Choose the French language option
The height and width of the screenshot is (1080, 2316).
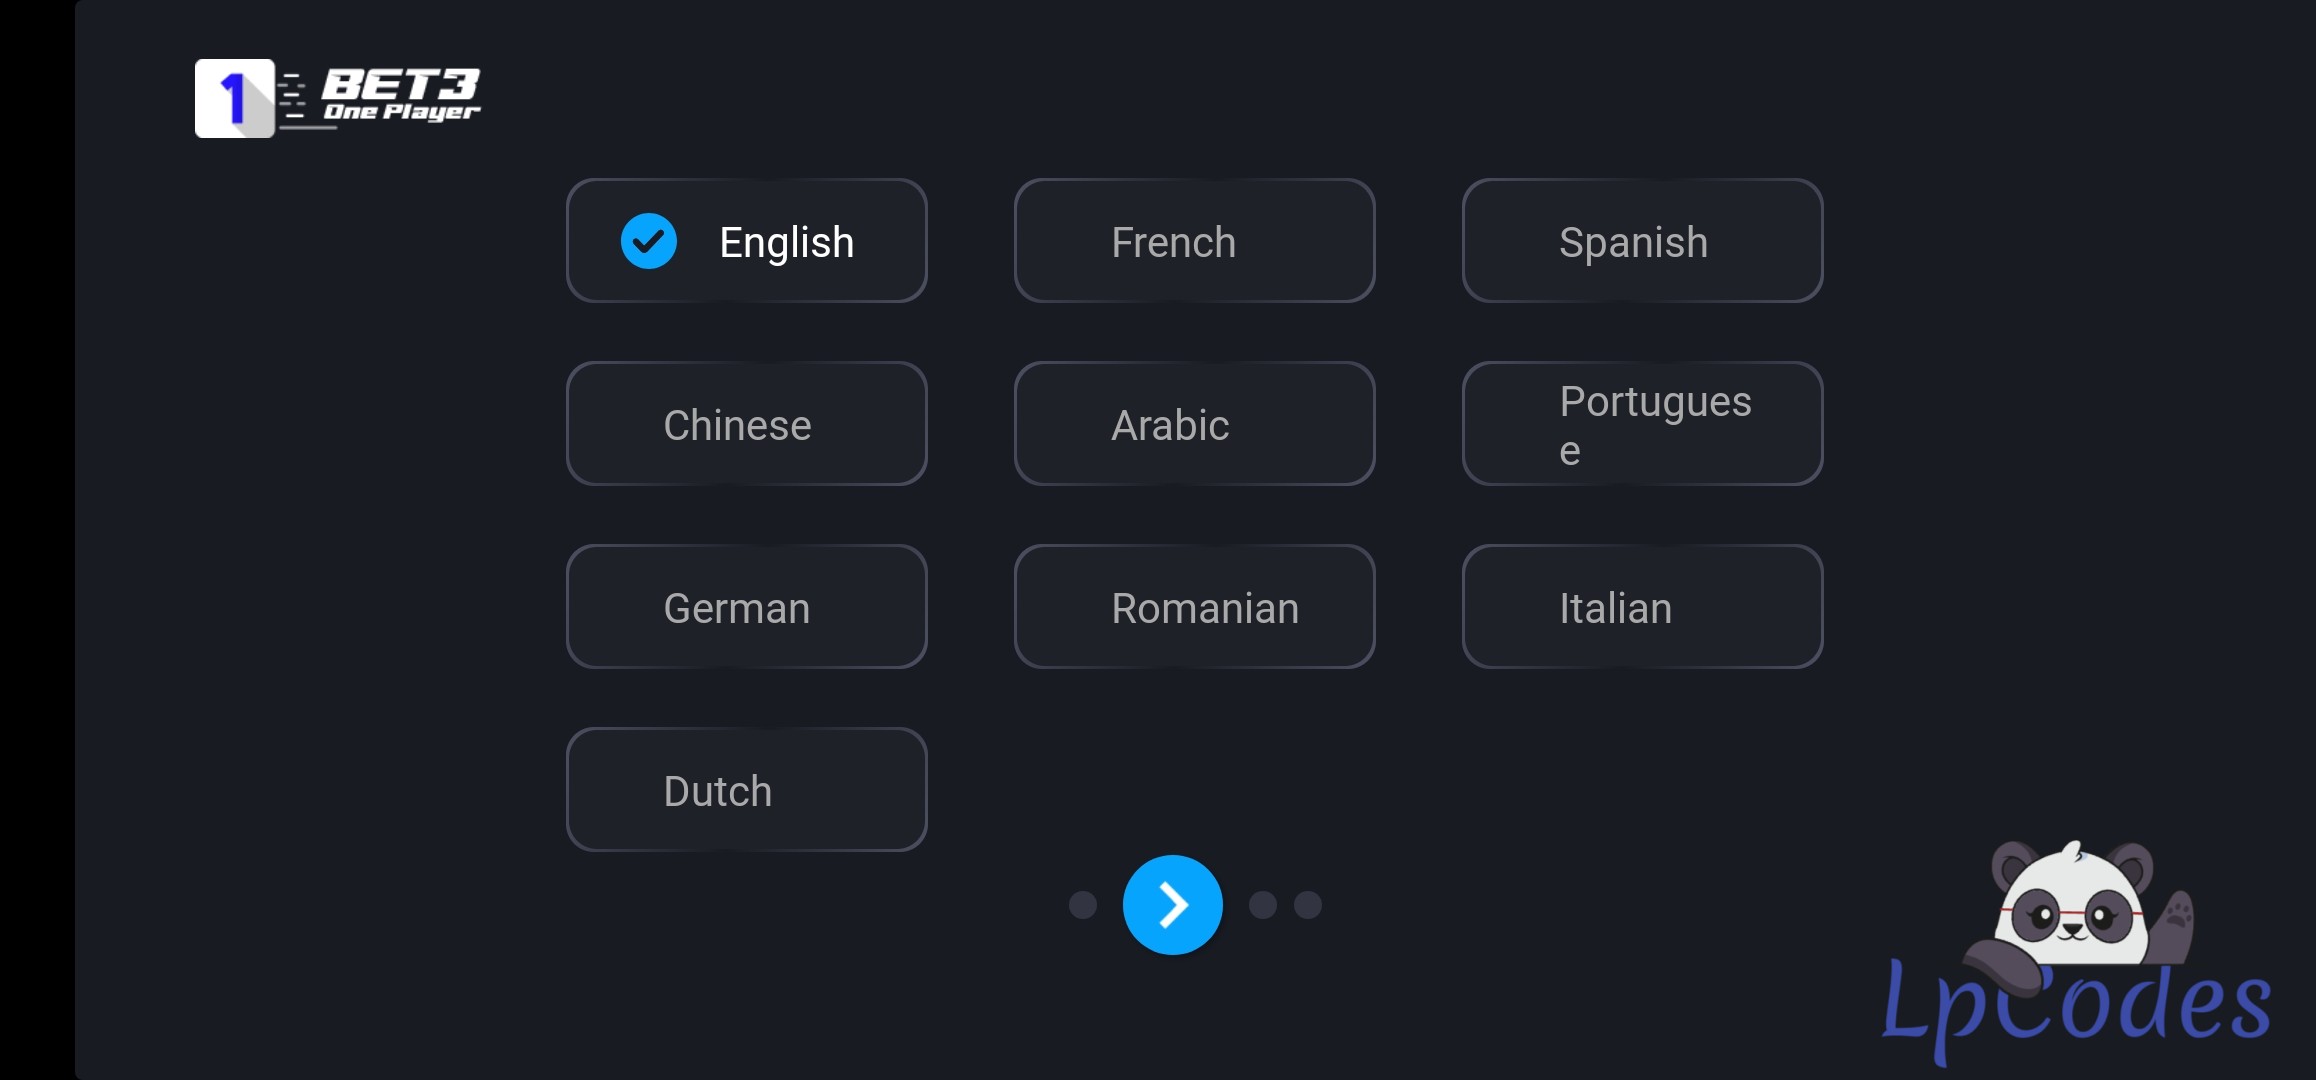coord(1194,241)
